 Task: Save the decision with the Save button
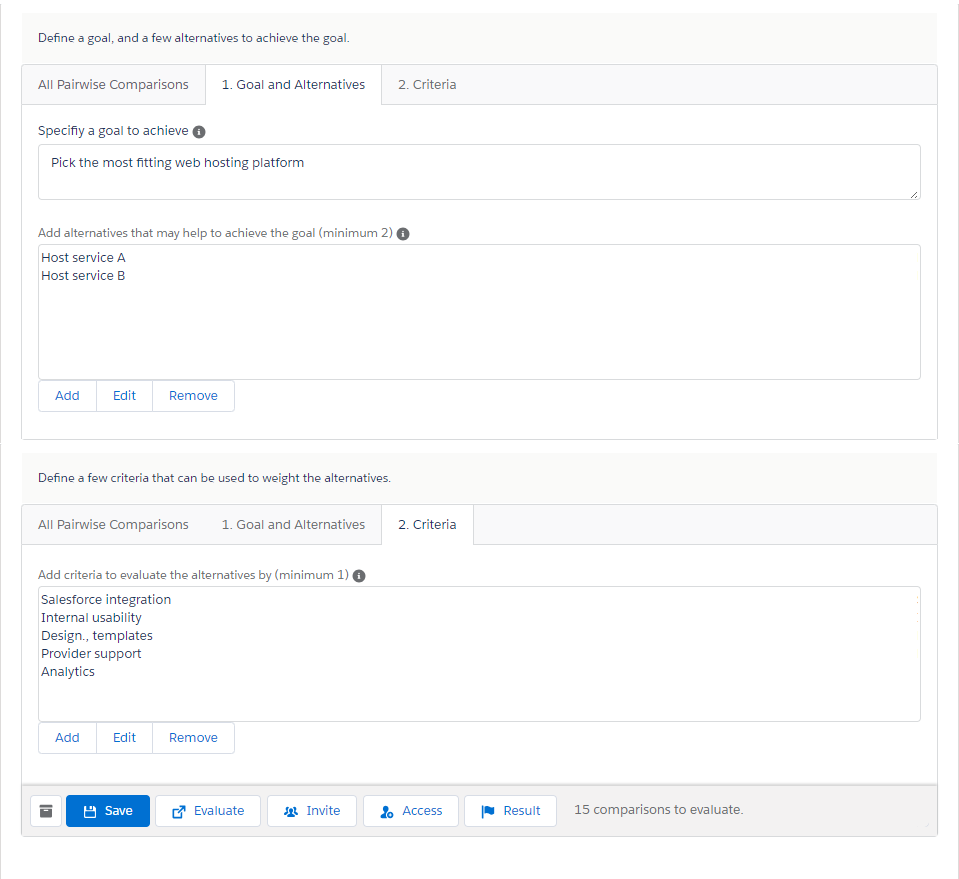pos(108,810)
